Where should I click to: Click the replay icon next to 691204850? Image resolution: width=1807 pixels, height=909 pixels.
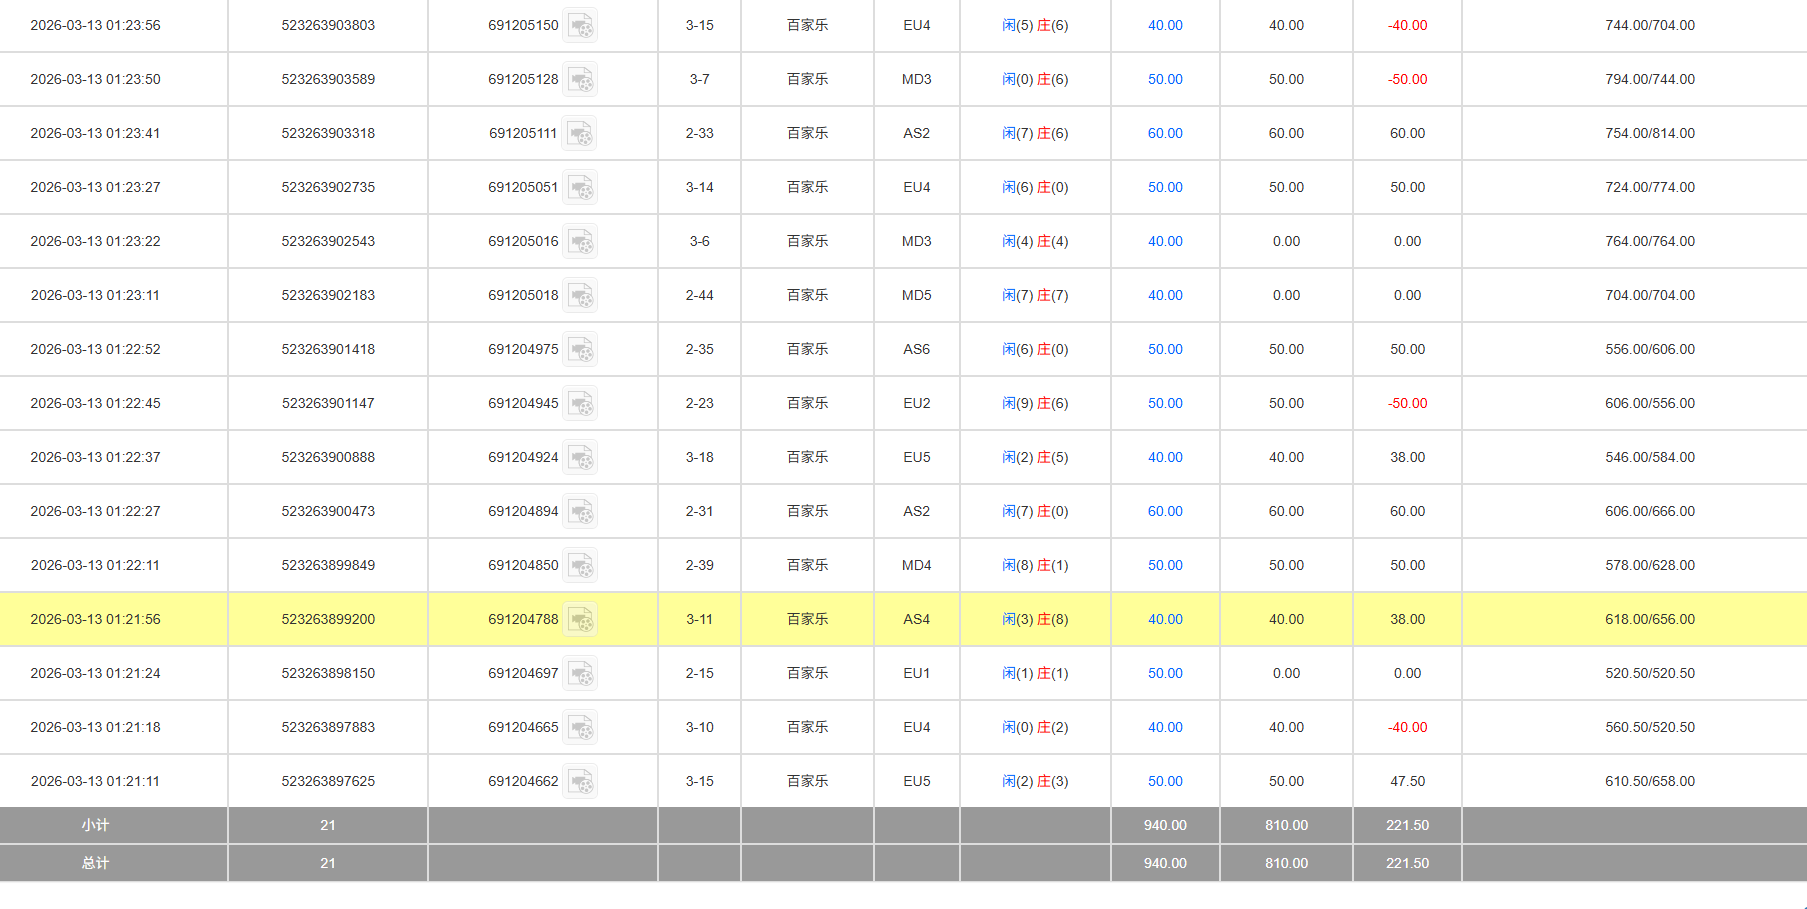tap(580, 566)
